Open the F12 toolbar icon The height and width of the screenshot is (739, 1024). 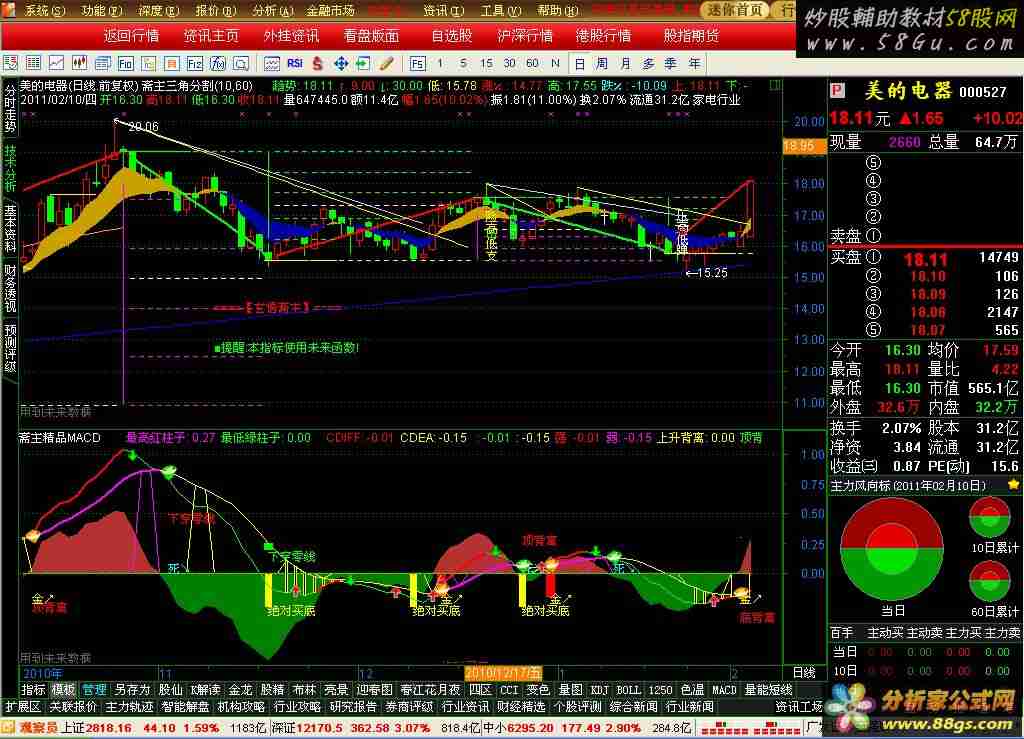(195, 63)
